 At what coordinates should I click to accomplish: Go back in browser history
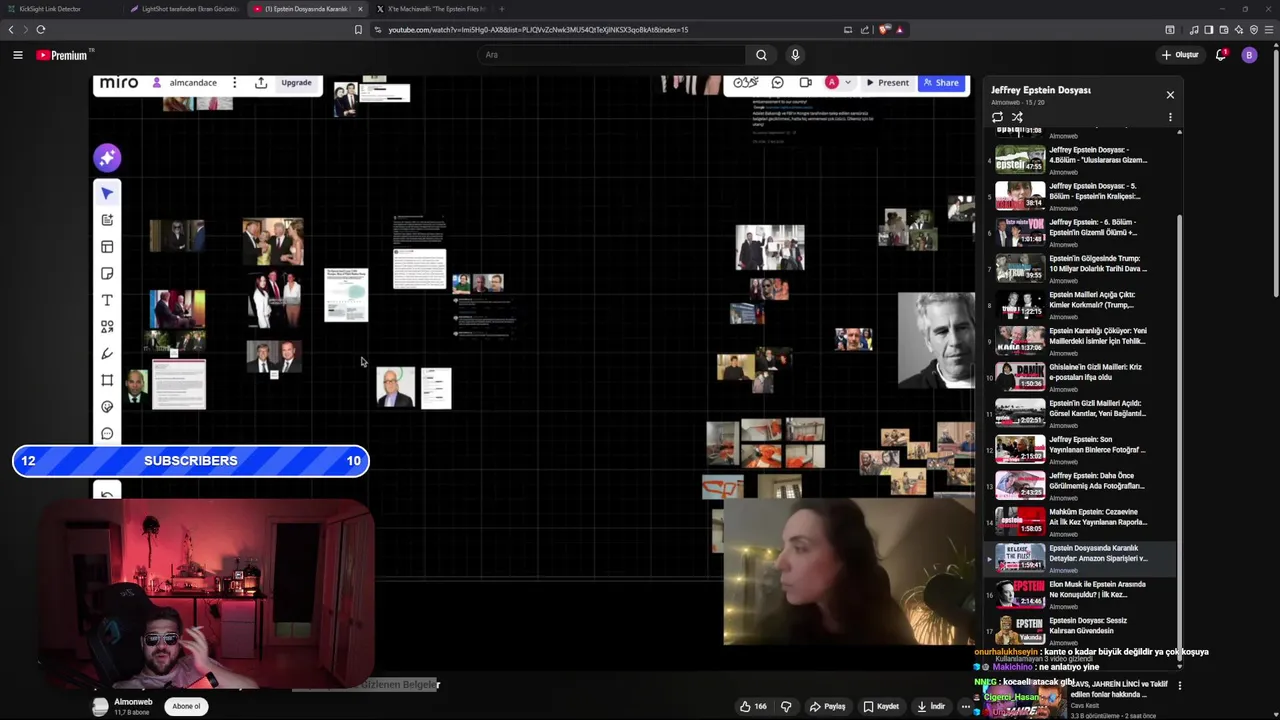pyautogui.click(x=11, y=30)
